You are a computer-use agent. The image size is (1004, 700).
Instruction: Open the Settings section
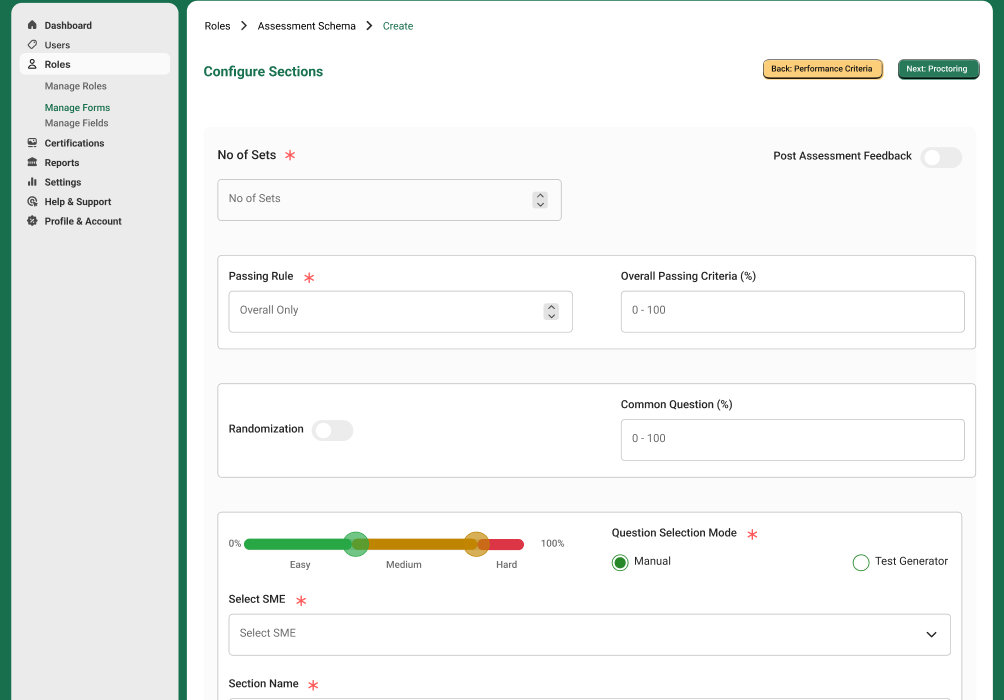coord(32,182)
